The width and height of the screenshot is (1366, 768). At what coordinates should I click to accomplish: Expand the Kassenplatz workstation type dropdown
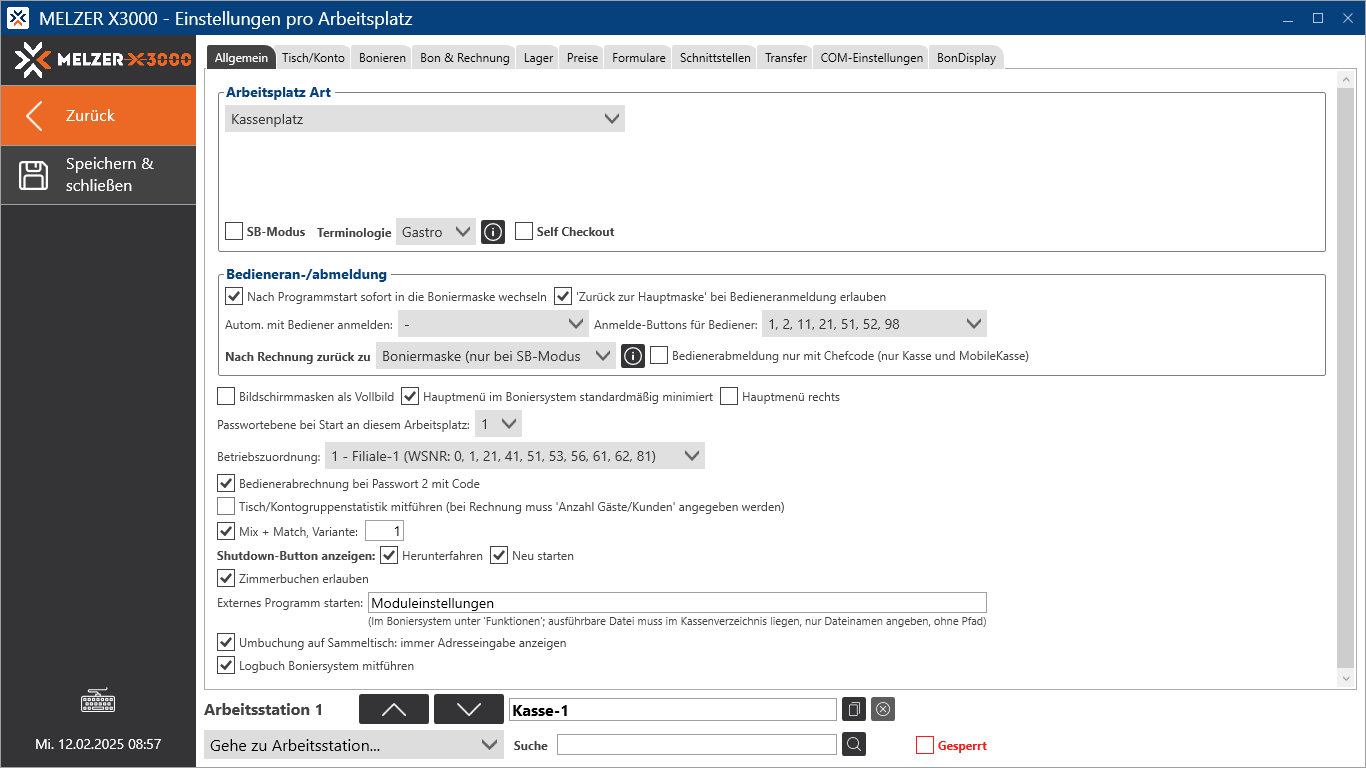425,119
